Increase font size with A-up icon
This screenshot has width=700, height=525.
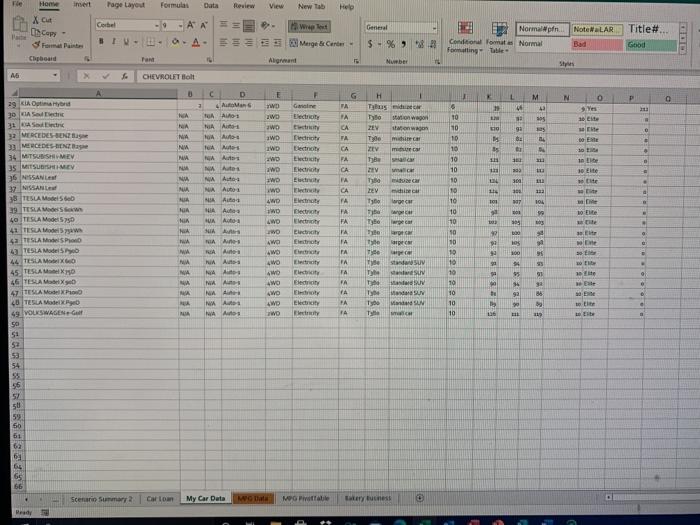tap(191, 25)
